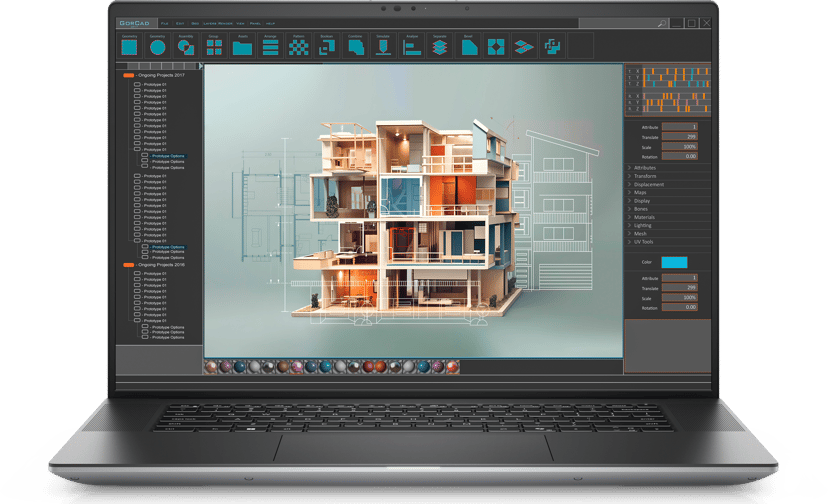Viewport: 828px width, 504px height.
Task: Open the File menu
Action: tap(165, 24)
